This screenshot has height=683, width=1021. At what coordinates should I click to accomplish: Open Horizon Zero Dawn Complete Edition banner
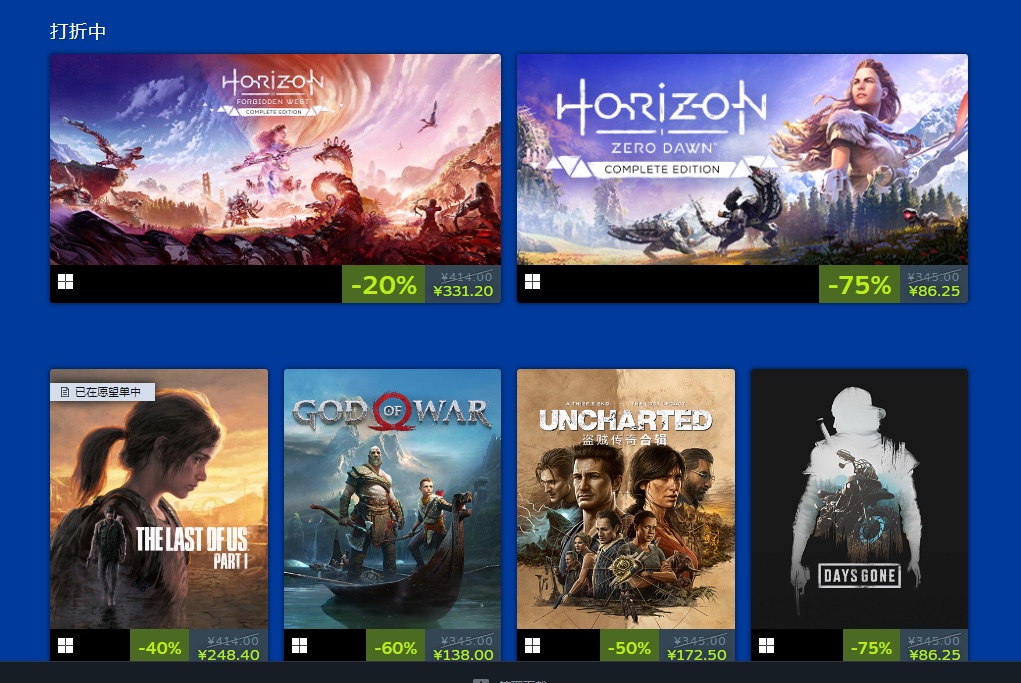742,160
